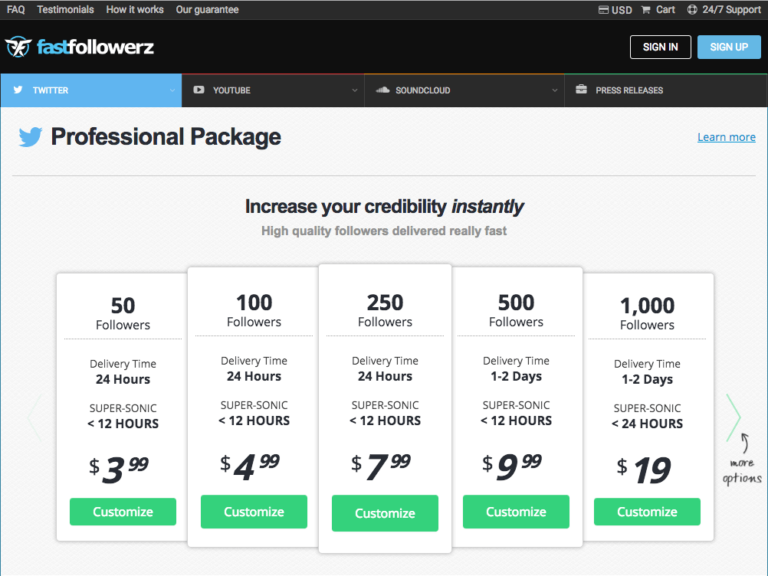Open the Twitter services tab
This screenshot has height=576, width=768.
click(91, 90)
